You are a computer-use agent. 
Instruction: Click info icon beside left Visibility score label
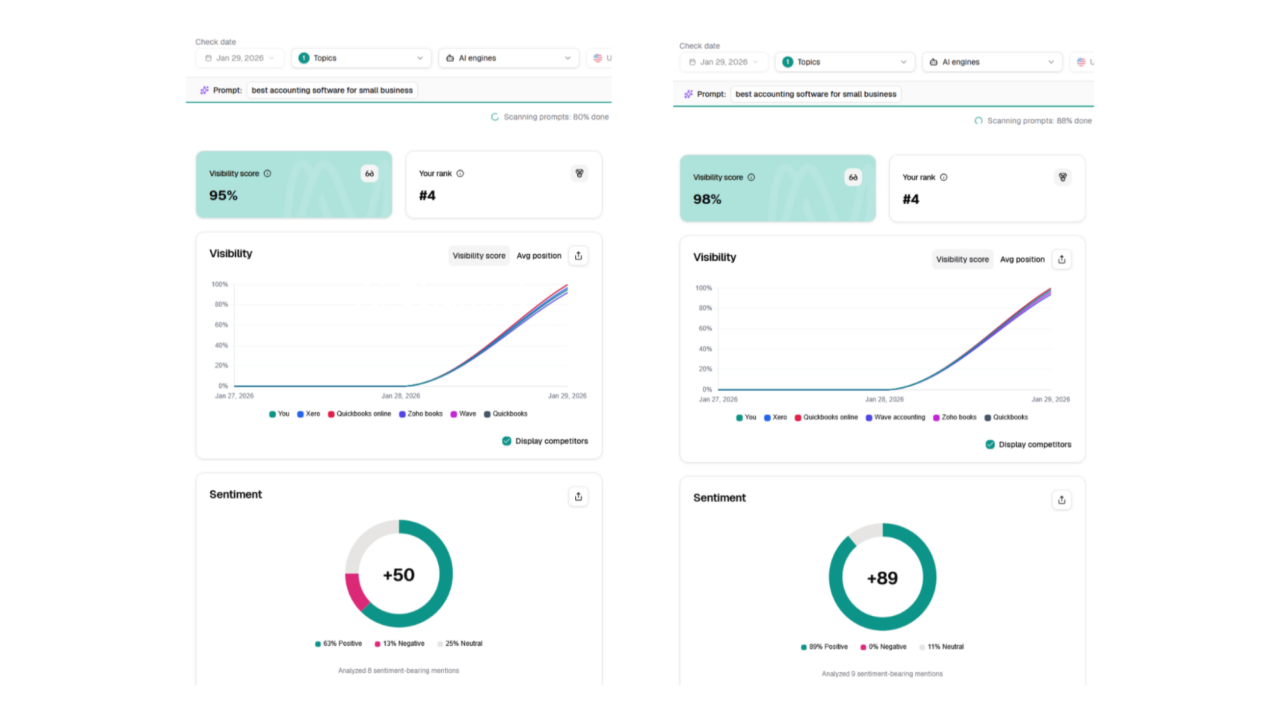pos(267,173)
